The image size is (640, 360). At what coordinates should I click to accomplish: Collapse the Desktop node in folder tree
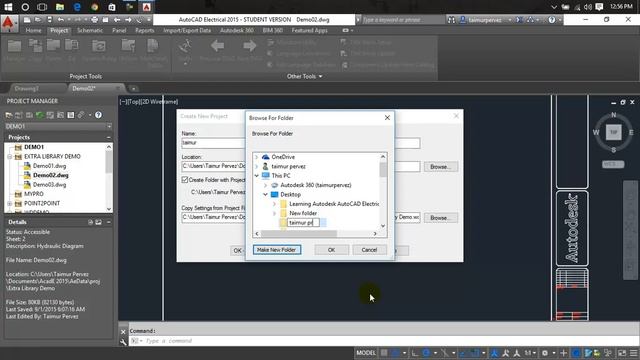pyautogui.click(x=265, y=195)
